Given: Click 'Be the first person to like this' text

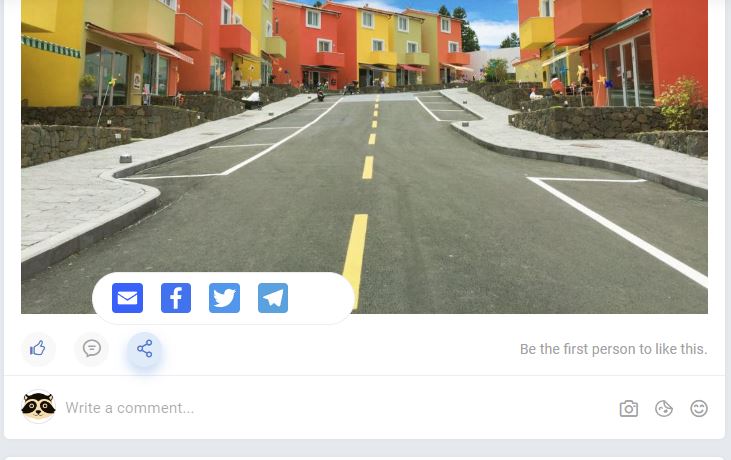Looking at the screenshot, I should tap(614, 349).
